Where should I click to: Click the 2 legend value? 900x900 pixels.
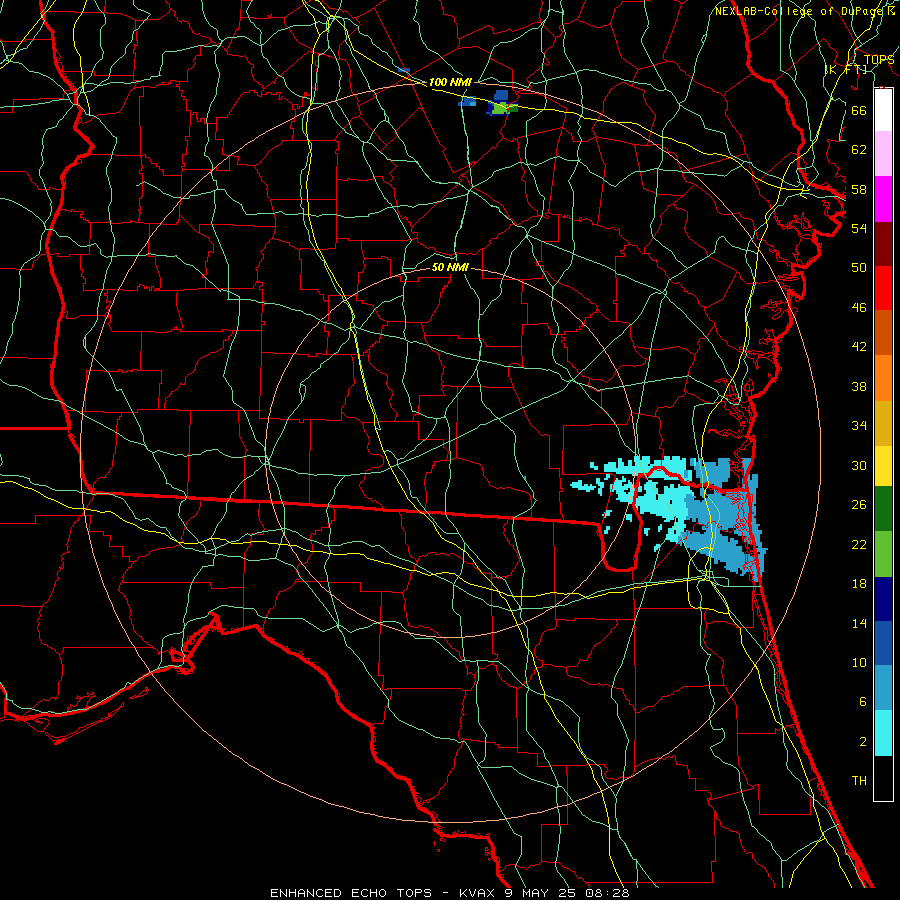[862, 741]
